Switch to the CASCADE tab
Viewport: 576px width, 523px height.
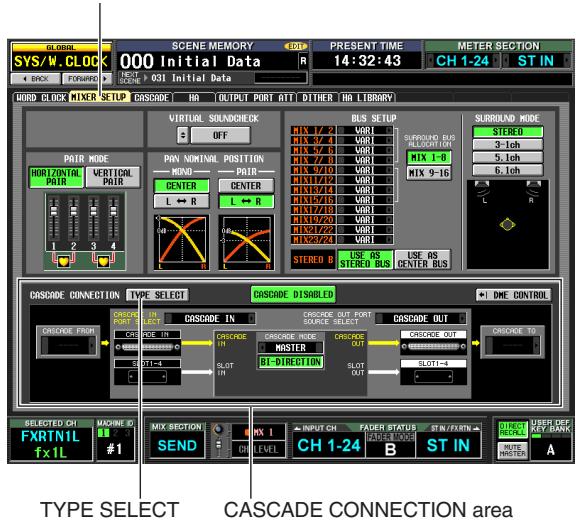pos(152,98)
